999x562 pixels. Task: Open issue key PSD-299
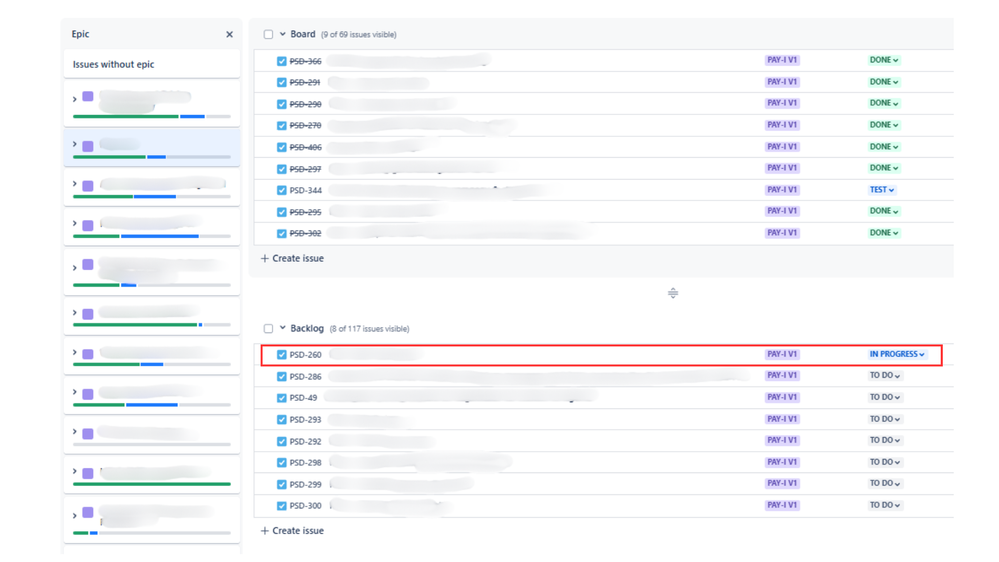click(x=305, y=484)
